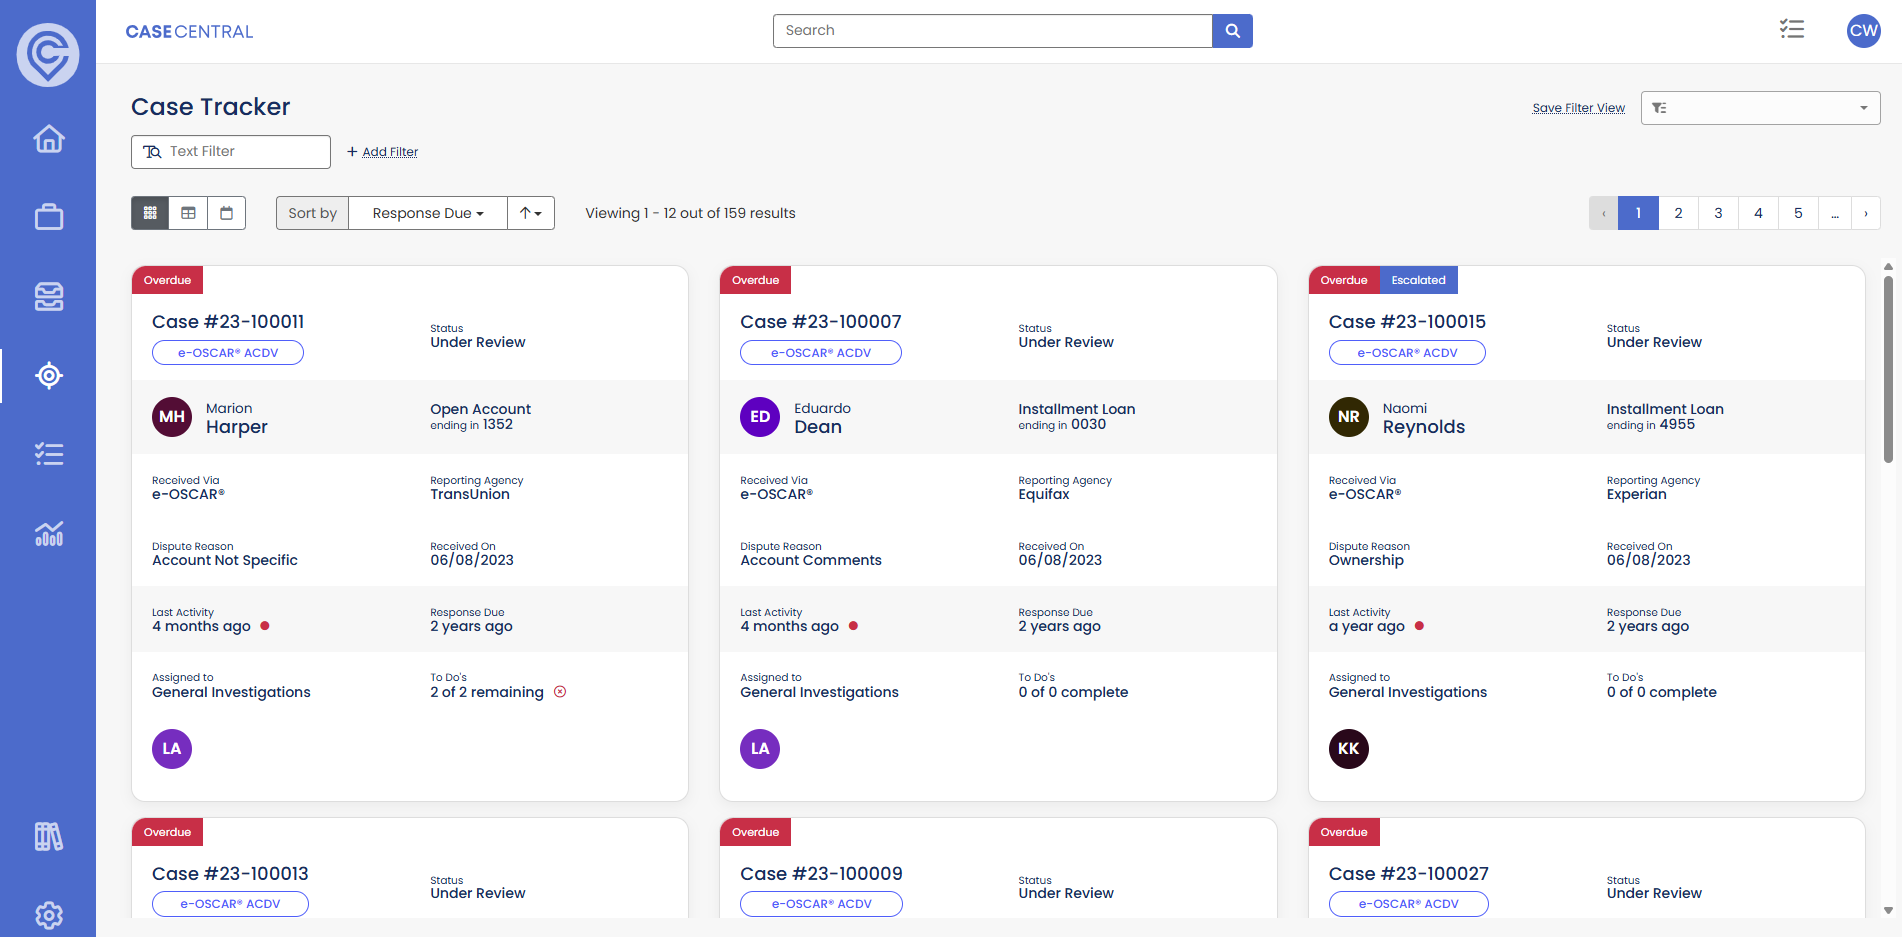The height and width of the screenshot is (937, 1902).
Task: Click 'Viewing 1 - 12 out of 159 results'
Action: click(x=690, y=213)
